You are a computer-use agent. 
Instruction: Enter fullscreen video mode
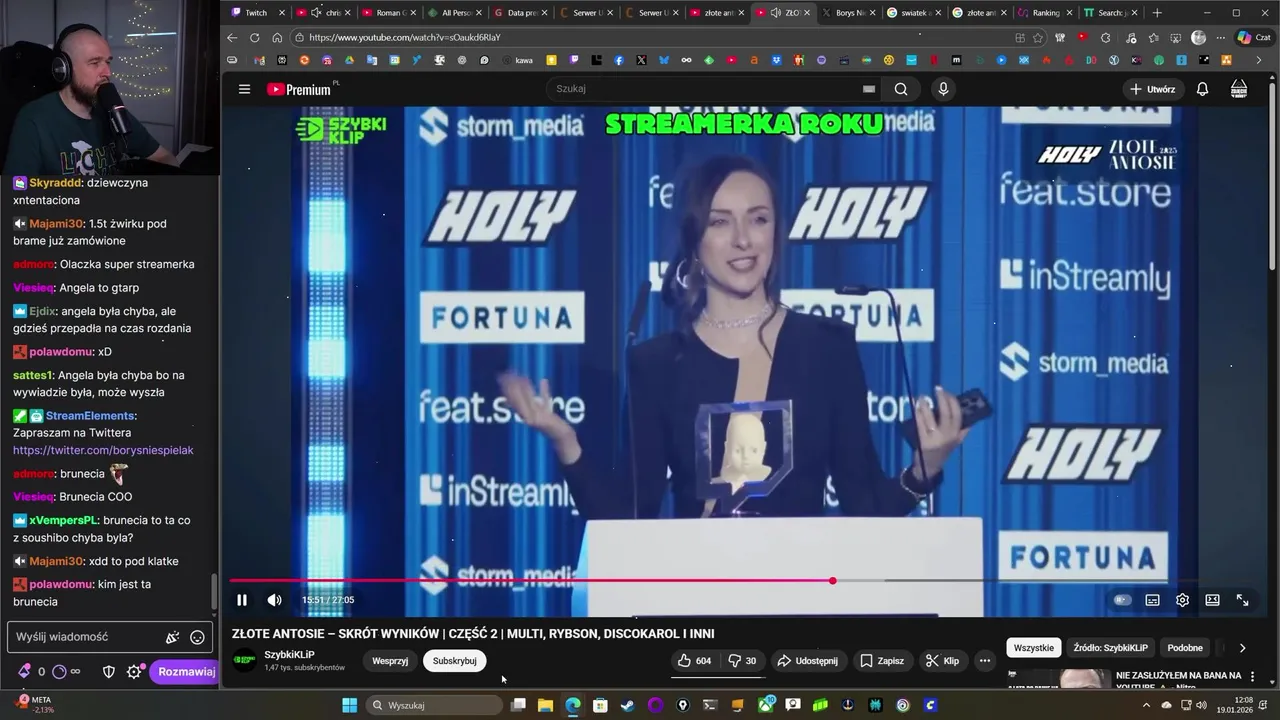point(1242,600)
